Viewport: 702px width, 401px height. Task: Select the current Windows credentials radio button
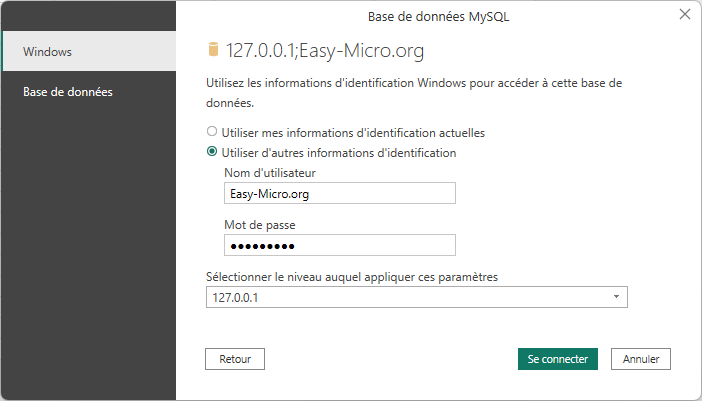(x=211, y=131)
